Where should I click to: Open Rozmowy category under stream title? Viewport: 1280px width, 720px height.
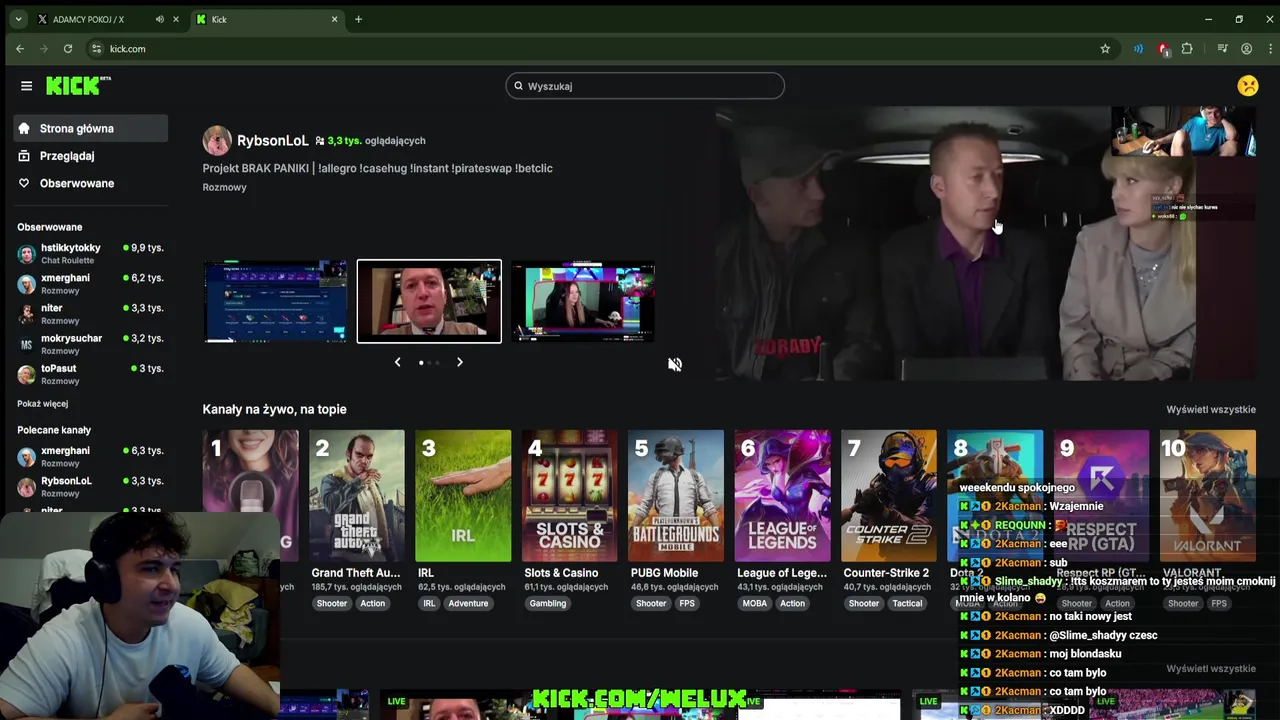coord(224,187)
